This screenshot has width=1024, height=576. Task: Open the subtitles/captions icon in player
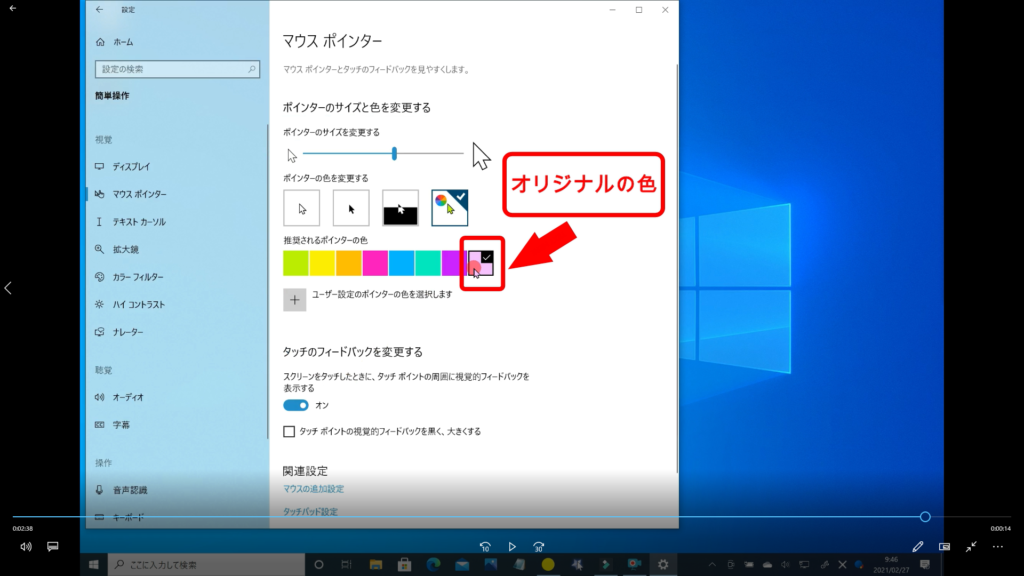53,547
